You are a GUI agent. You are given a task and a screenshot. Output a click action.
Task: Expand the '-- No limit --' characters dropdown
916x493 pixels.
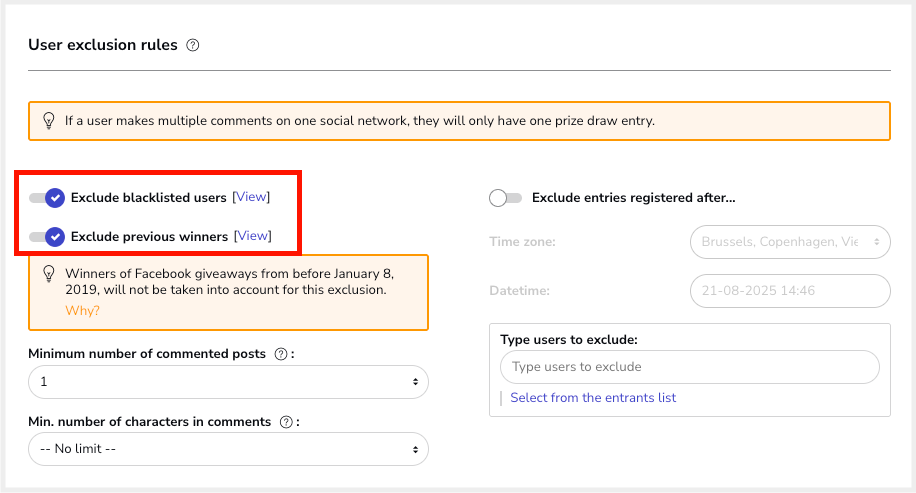pyautogui.click(x=228, y=449)
